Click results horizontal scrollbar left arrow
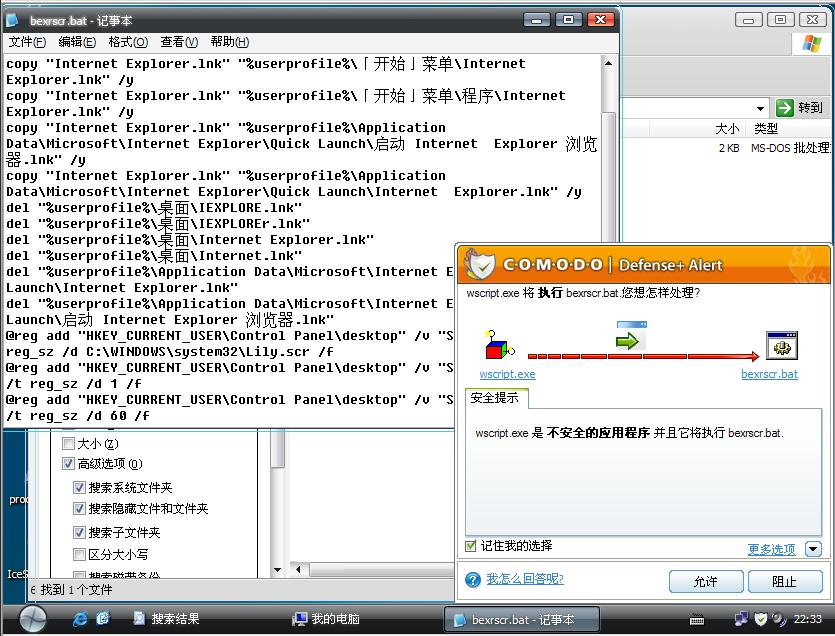The image size is (835, 636). [x=298, y=569]
